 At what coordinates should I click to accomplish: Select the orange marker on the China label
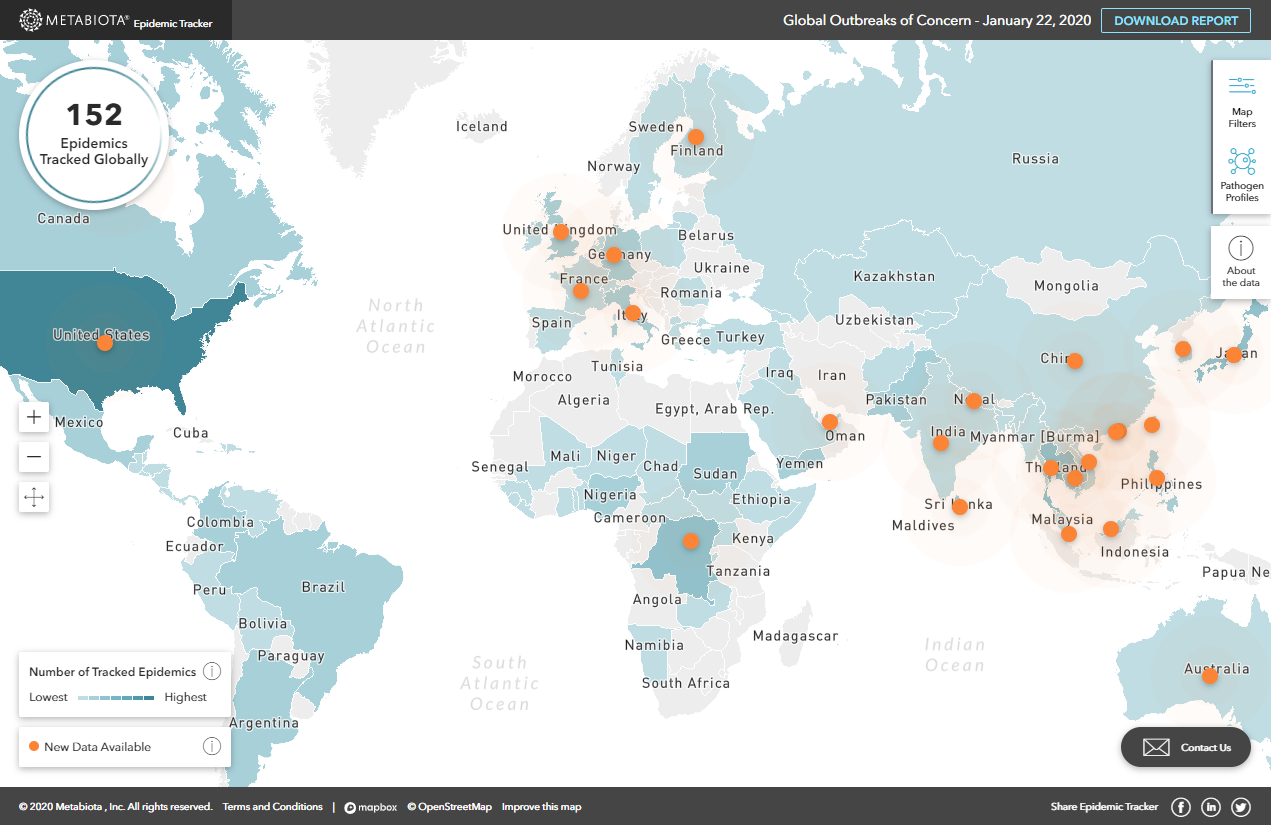[x=1075, y=361]
